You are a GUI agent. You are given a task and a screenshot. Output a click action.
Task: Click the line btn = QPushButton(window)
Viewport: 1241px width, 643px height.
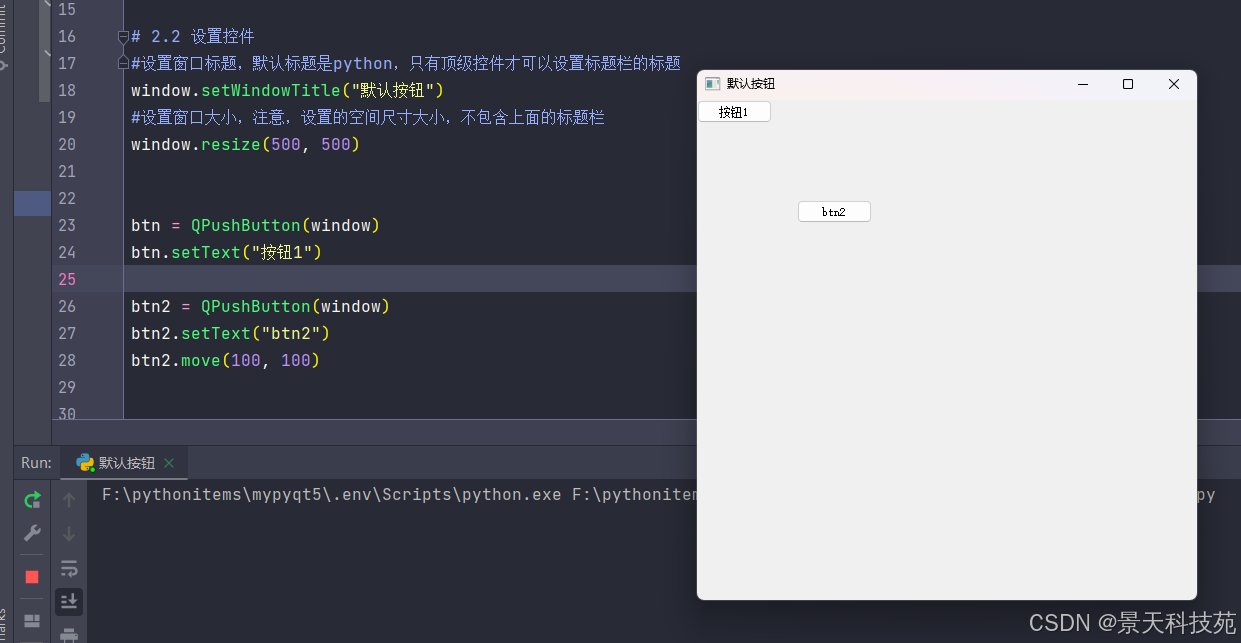pyautogui.click(x=255, y=225)
